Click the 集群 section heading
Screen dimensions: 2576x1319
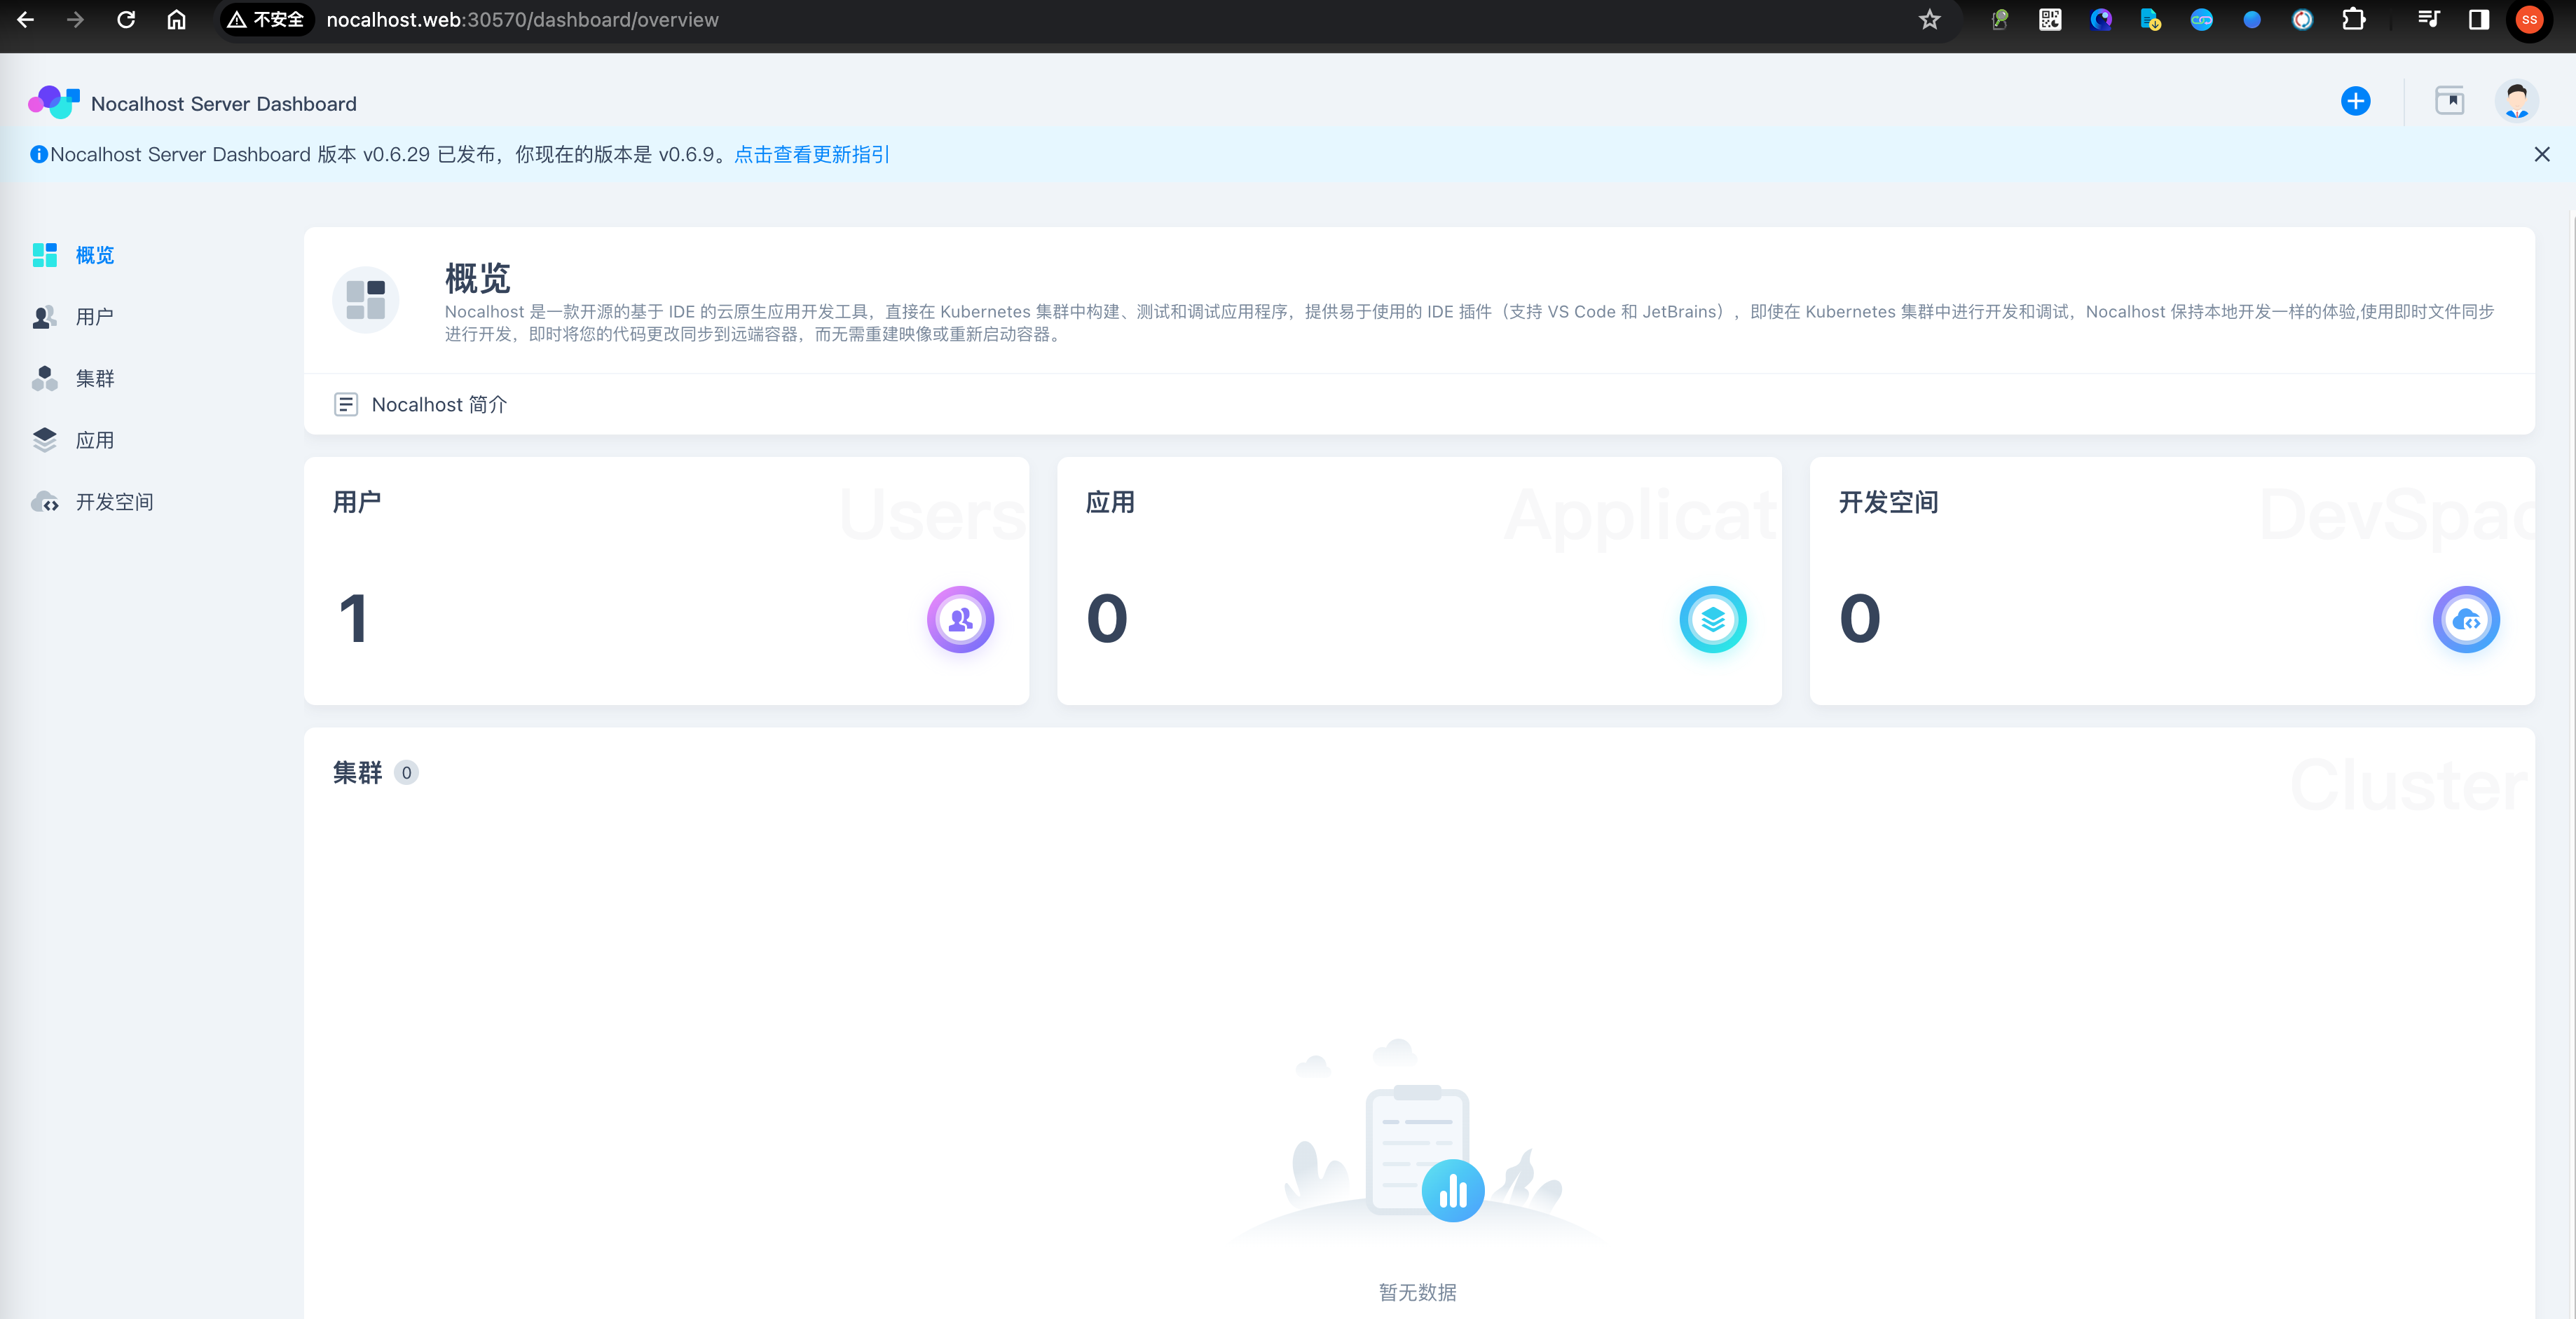(357, 772)
